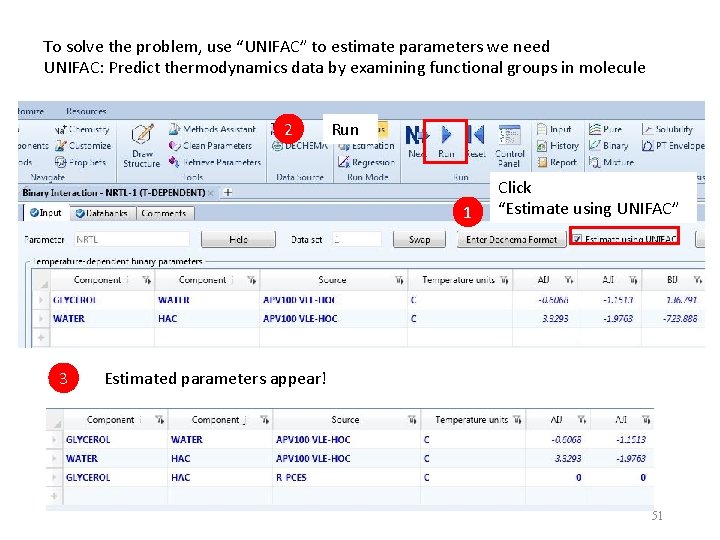
Task: Click the Component j header in the results table
Action: [219, 420]
